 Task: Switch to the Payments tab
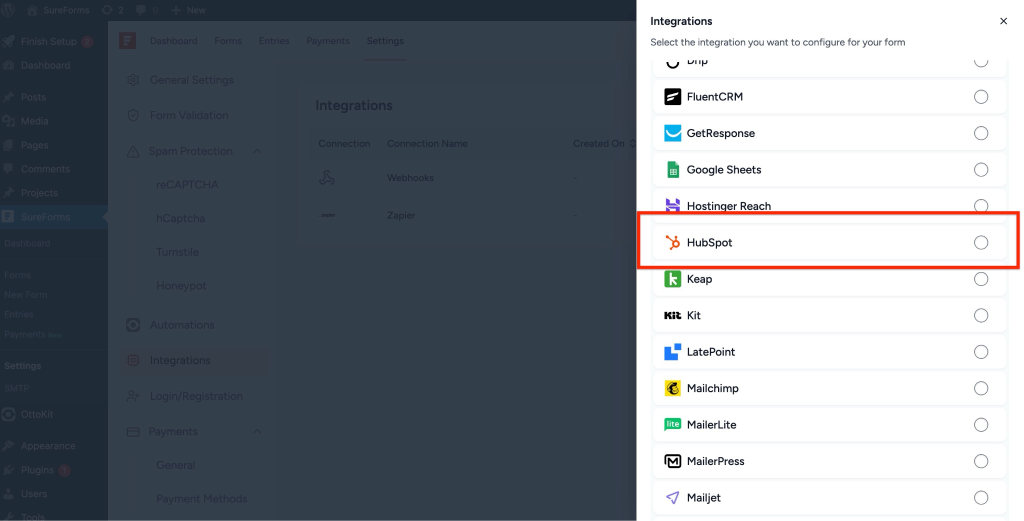click(328, 40)
